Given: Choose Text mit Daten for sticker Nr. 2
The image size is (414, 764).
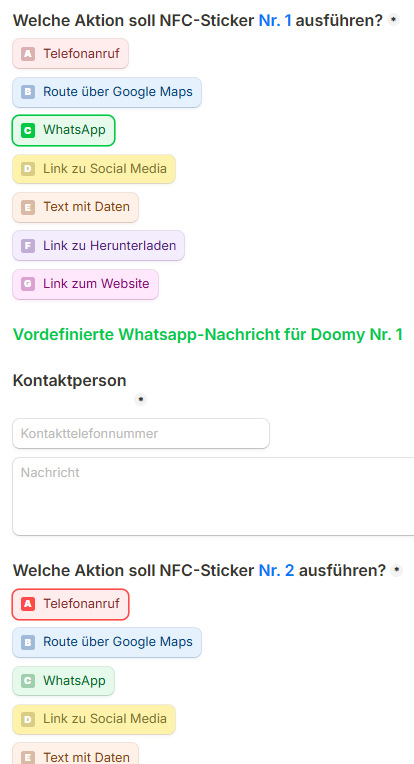Looking at the screenshot, I should point(75,754).
